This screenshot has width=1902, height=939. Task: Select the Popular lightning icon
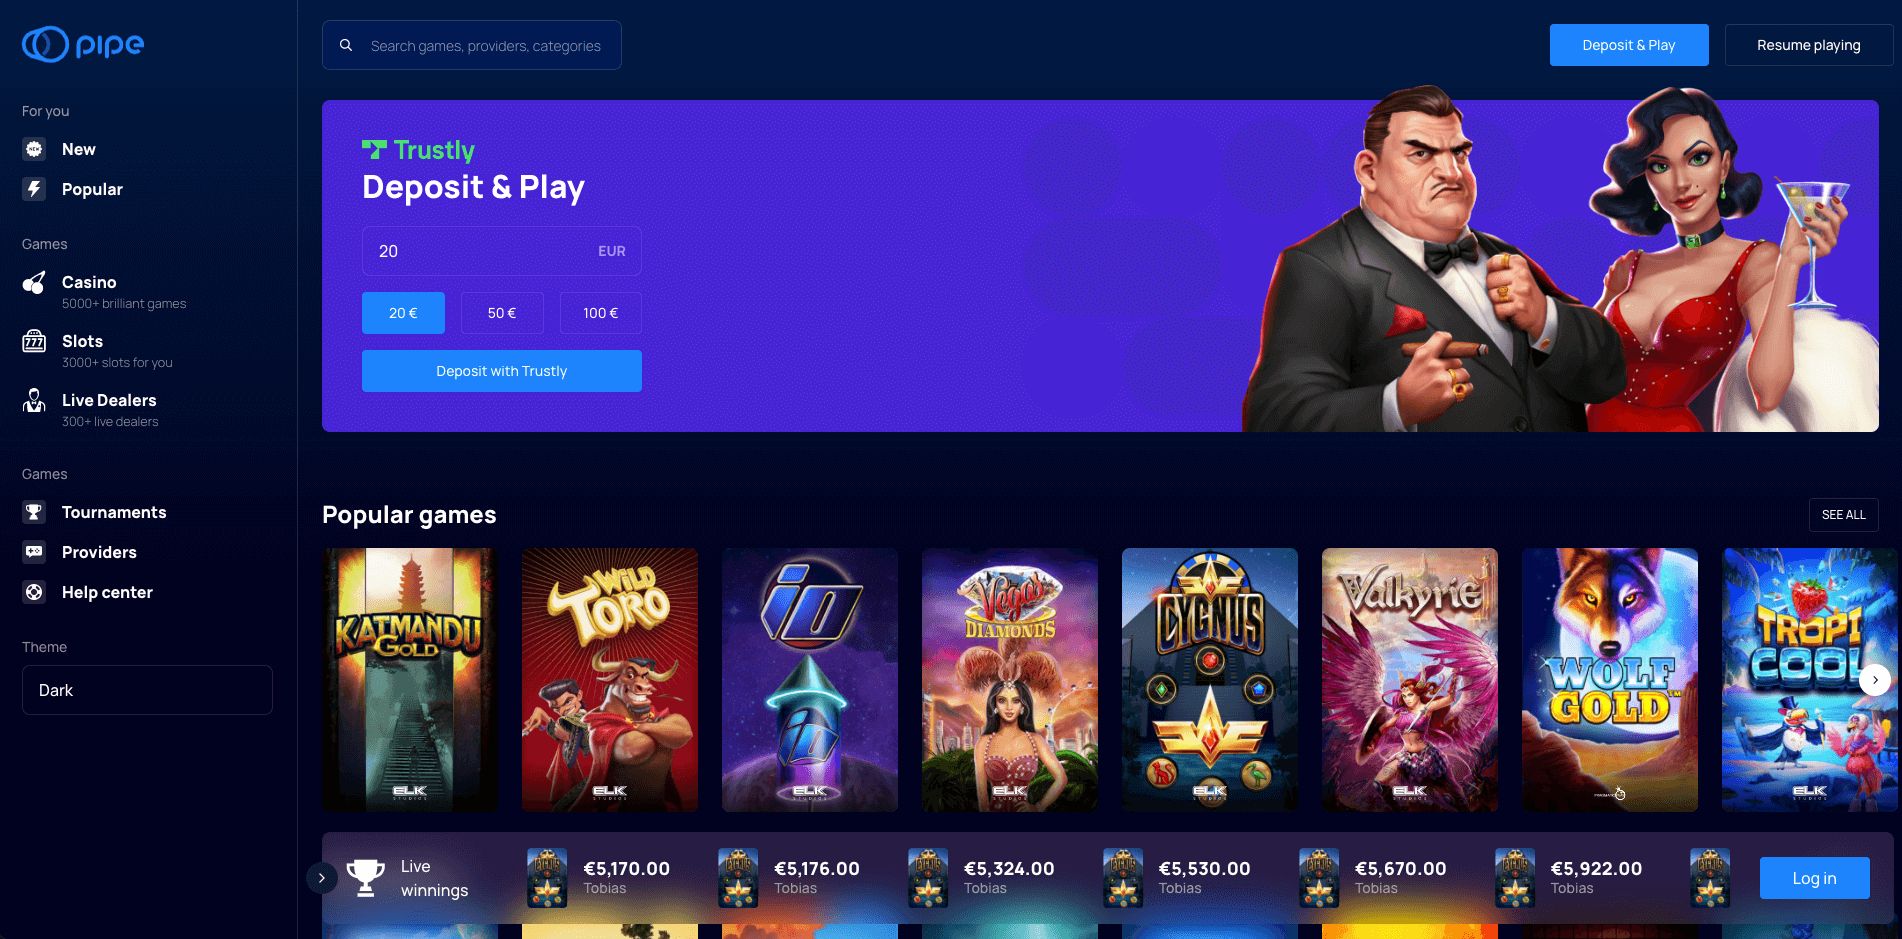34,189
